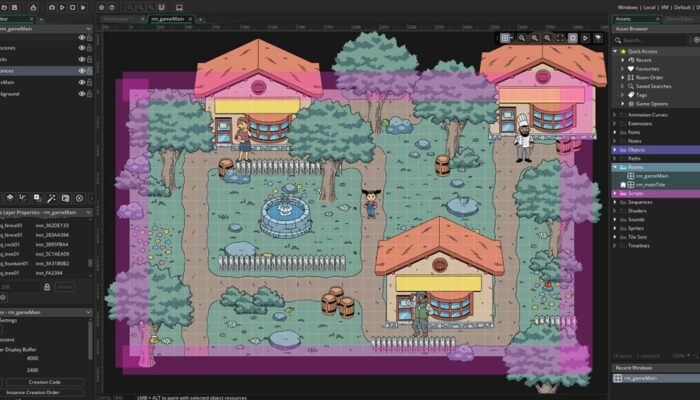700x400 pixels.
Task: Toggle visibility of the Background layer
Action: click(82, 94)
